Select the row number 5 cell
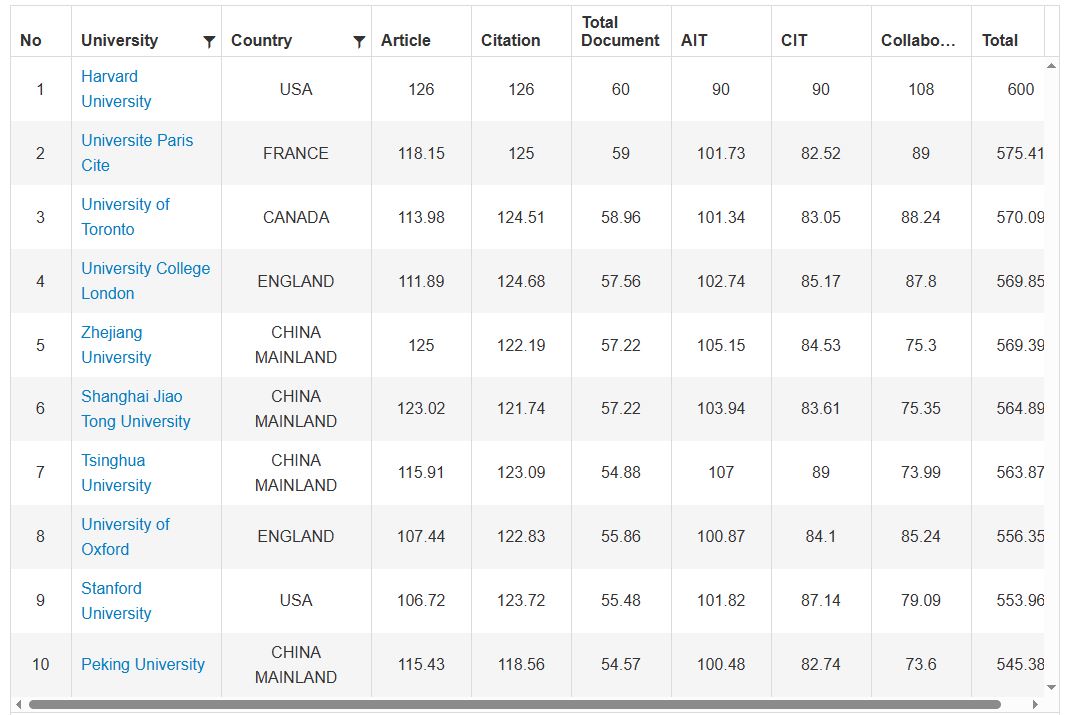This screenshot has width=1076, height=715. coord(40,345)
